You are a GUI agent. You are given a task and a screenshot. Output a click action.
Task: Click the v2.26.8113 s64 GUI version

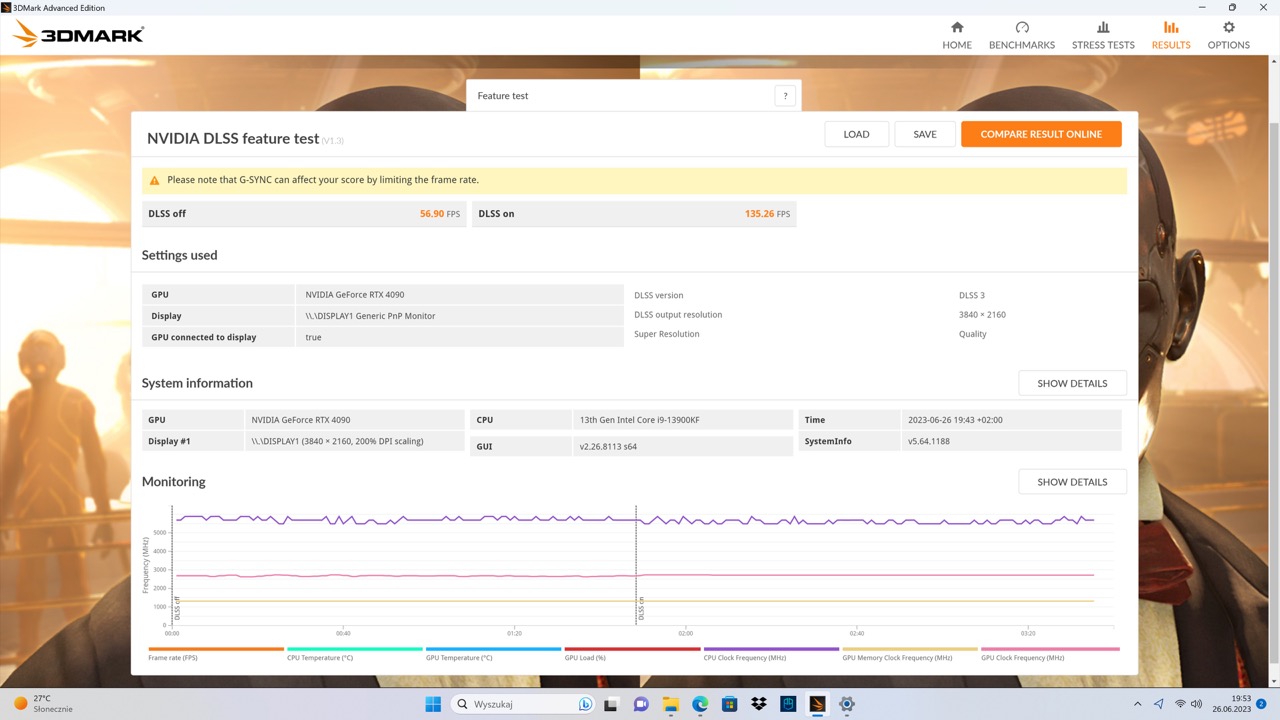click(608, 446)
